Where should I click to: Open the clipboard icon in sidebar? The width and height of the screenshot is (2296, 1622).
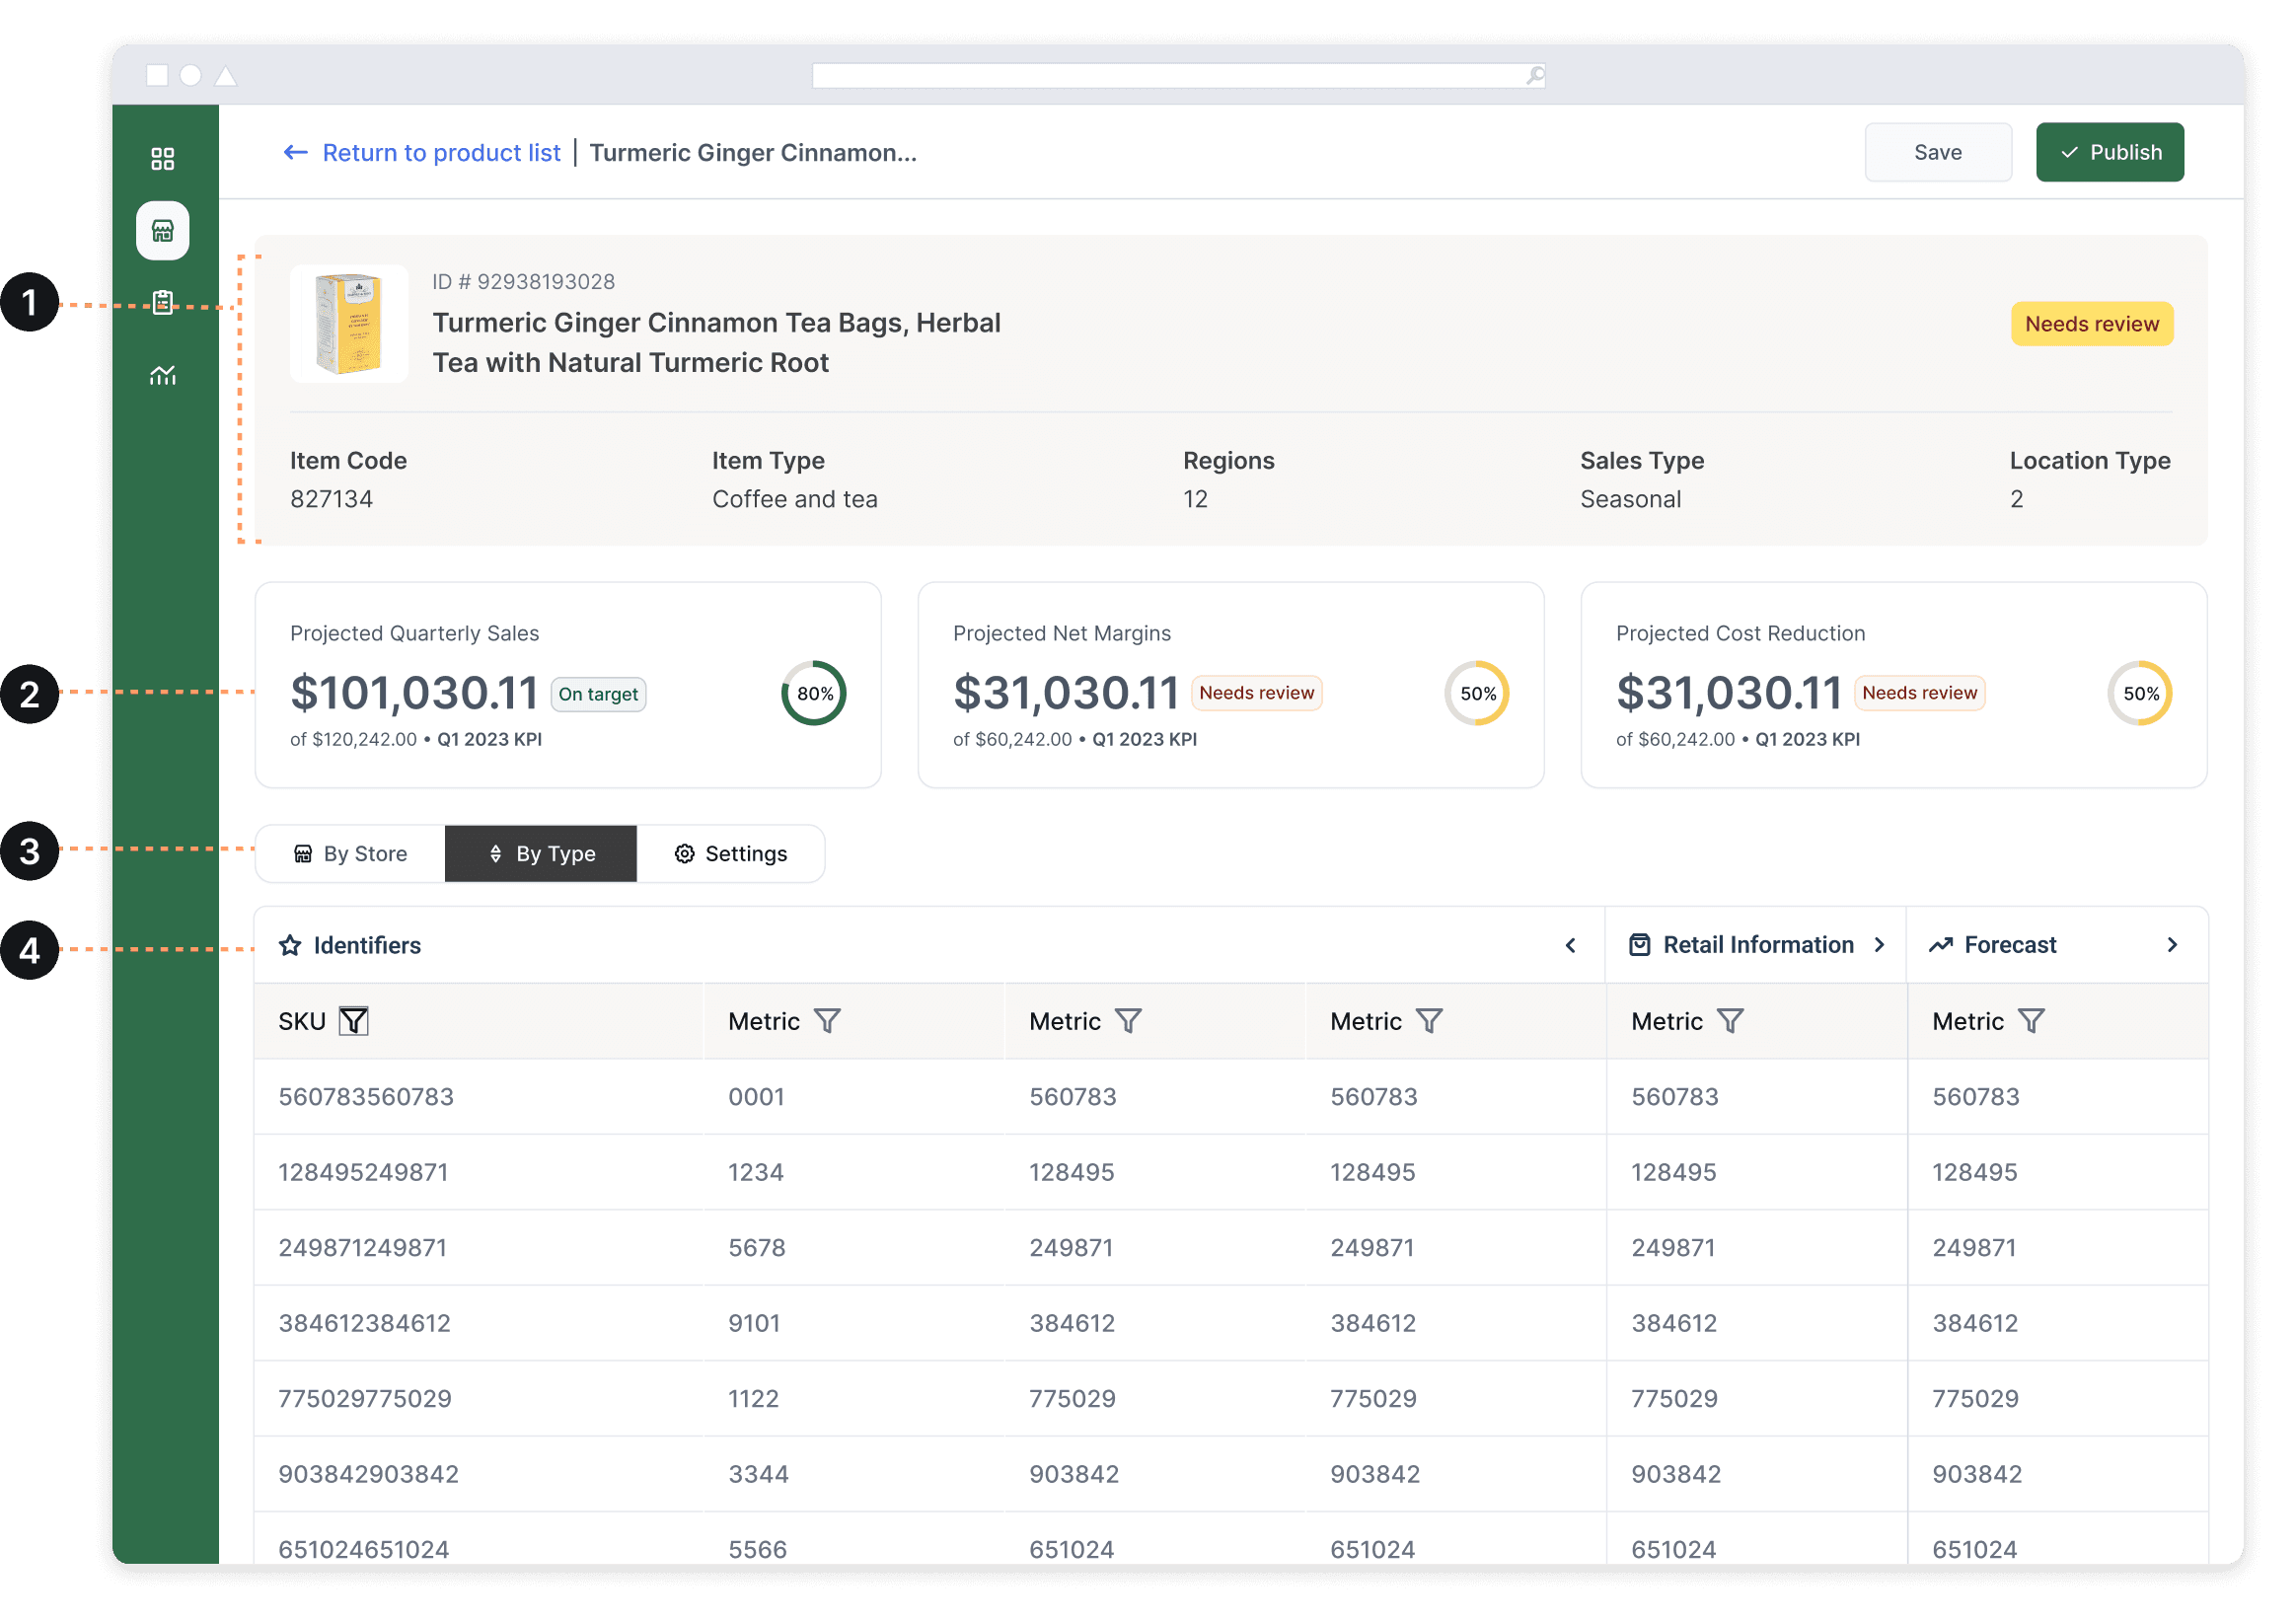(x=162, y=302)
